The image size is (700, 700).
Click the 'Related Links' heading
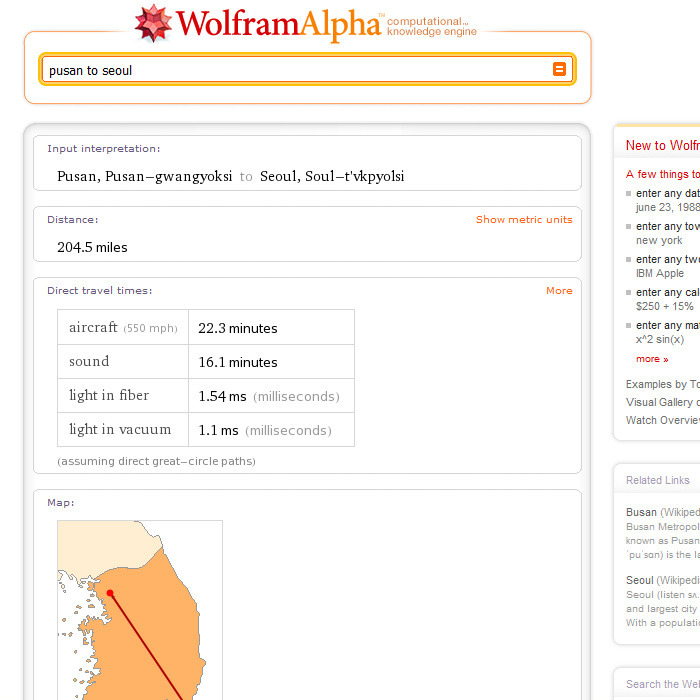pyautogui.click(x=658, y=480)
